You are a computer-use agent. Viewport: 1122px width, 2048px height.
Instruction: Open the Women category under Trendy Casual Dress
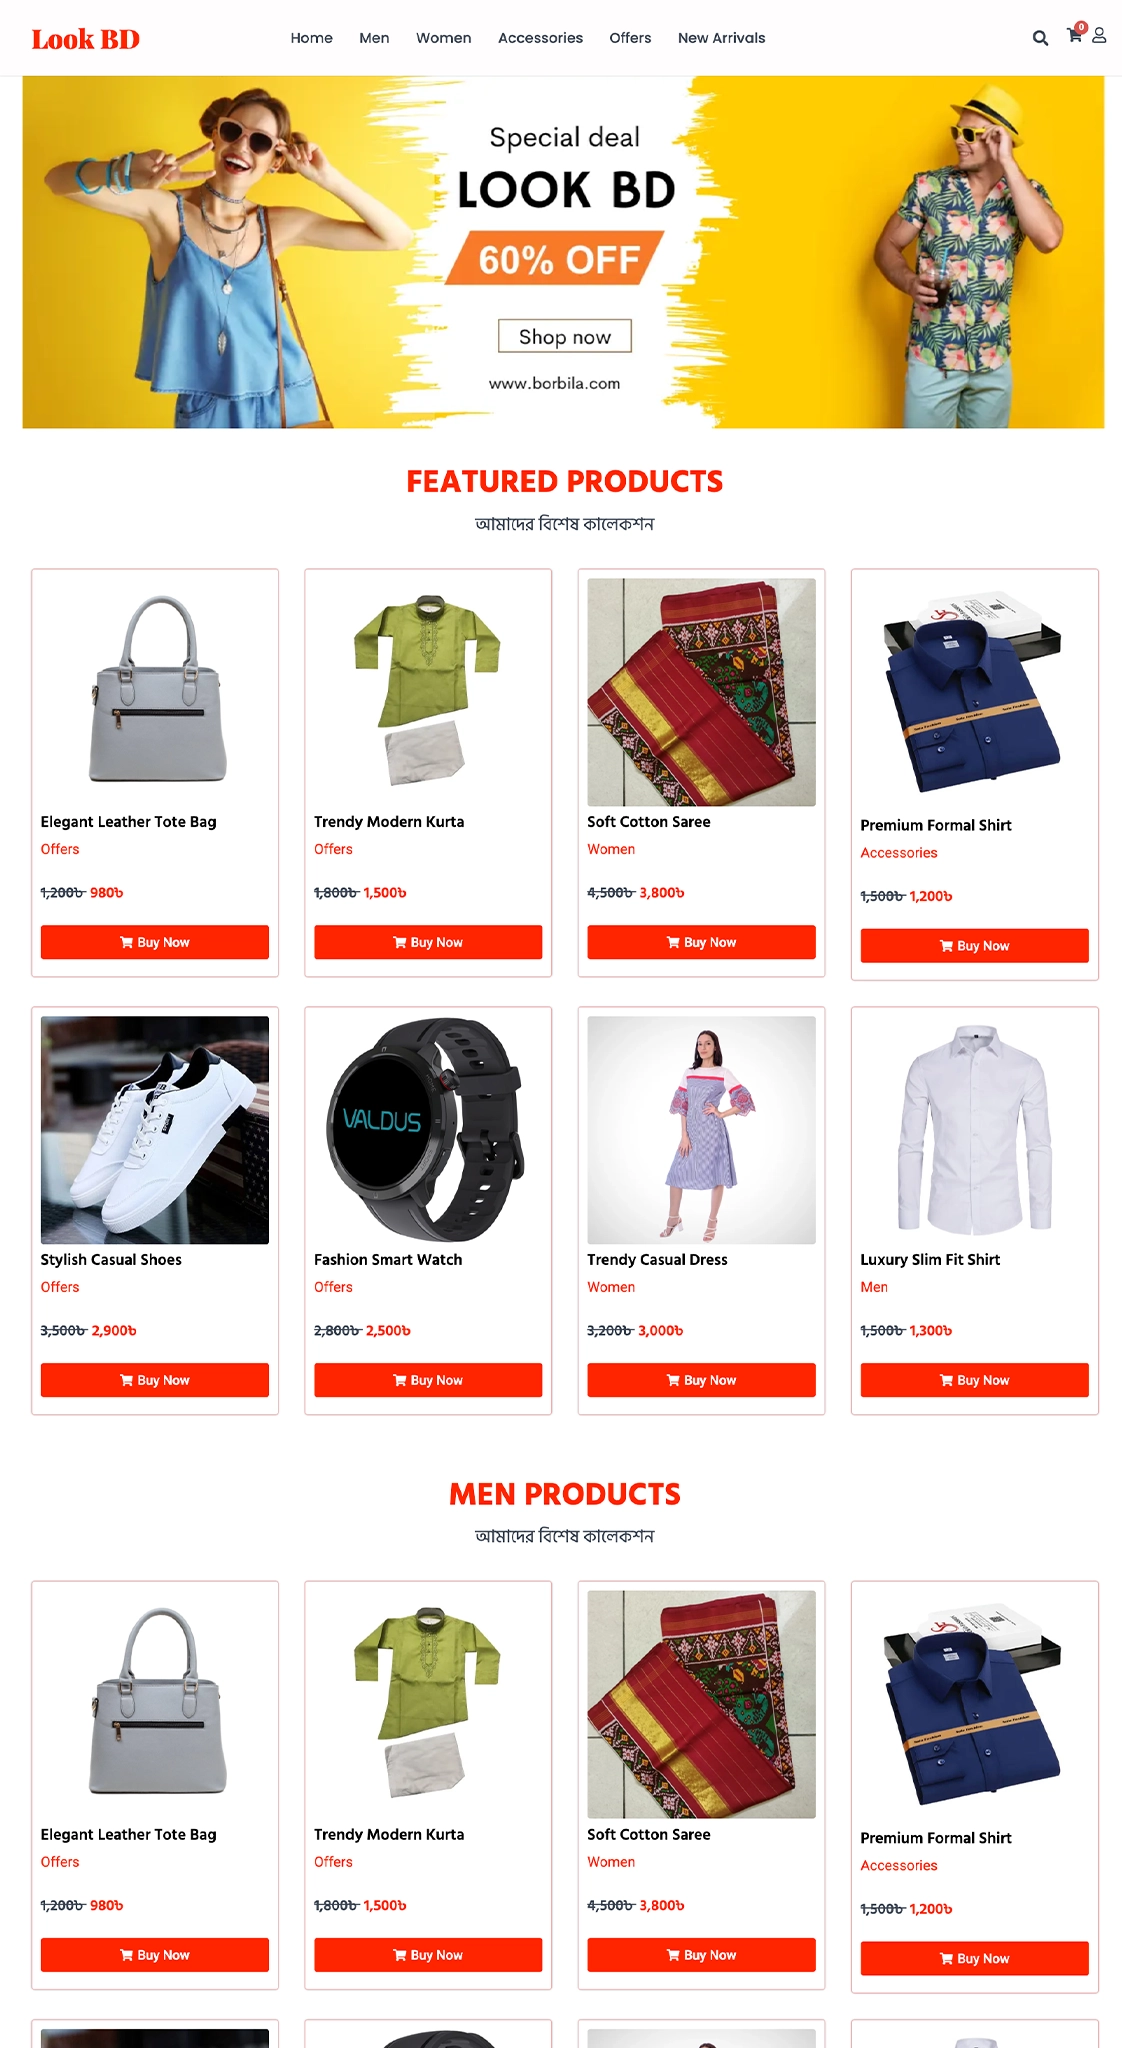tap(611, 1287)
